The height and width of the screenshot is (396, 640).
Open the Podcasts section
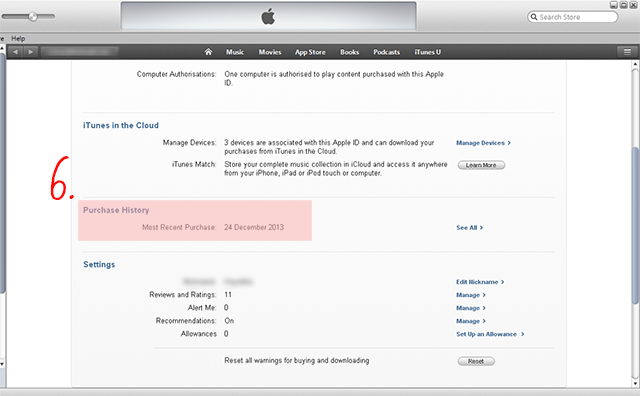pos(387,52)
